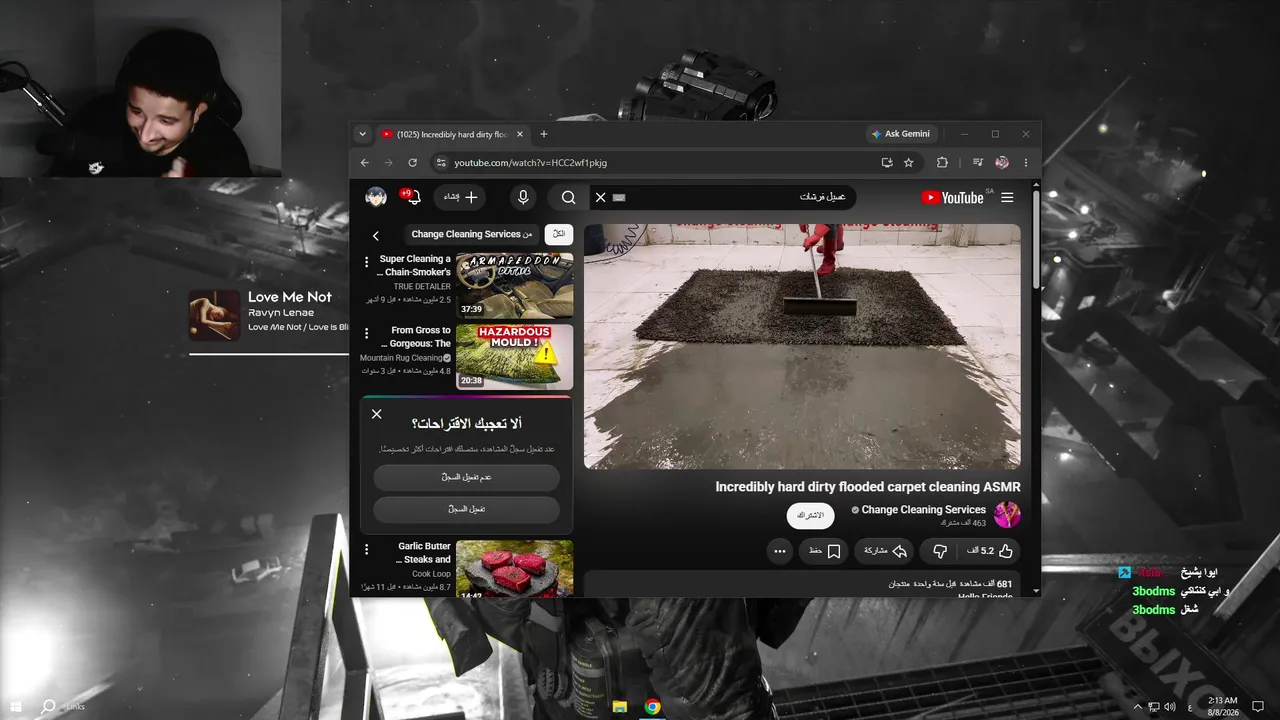Open the YouTube account avatar menu
This screenshot has height=720, width=1280.
point(376,197)
